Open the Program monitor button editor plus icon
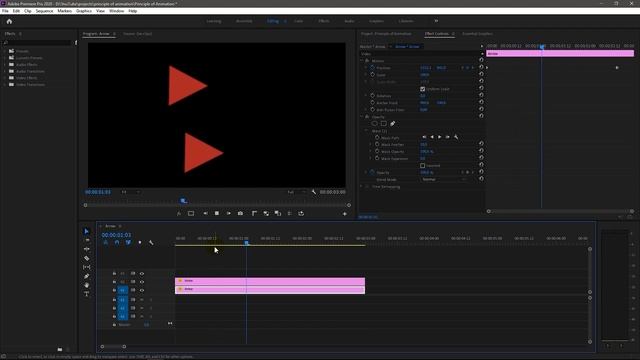The width and height of the screenshot is (640, 360). (x=344, y=214)
